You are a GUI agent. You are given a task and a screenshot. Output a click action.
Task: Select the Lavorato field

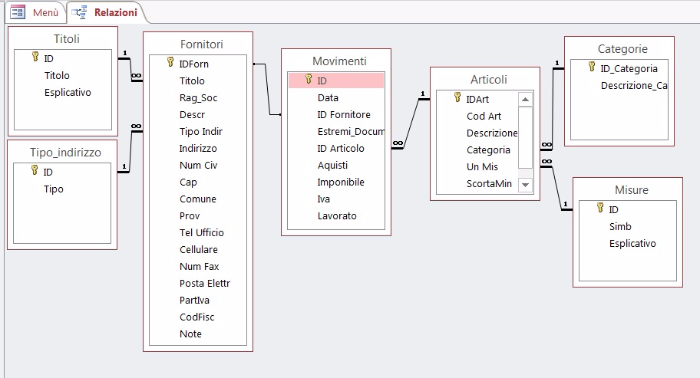336,216
